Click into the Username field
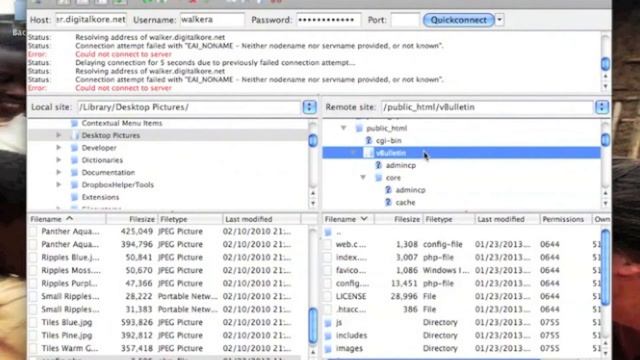The width and height of the screenshot is (640, 360). pos(212,20)
